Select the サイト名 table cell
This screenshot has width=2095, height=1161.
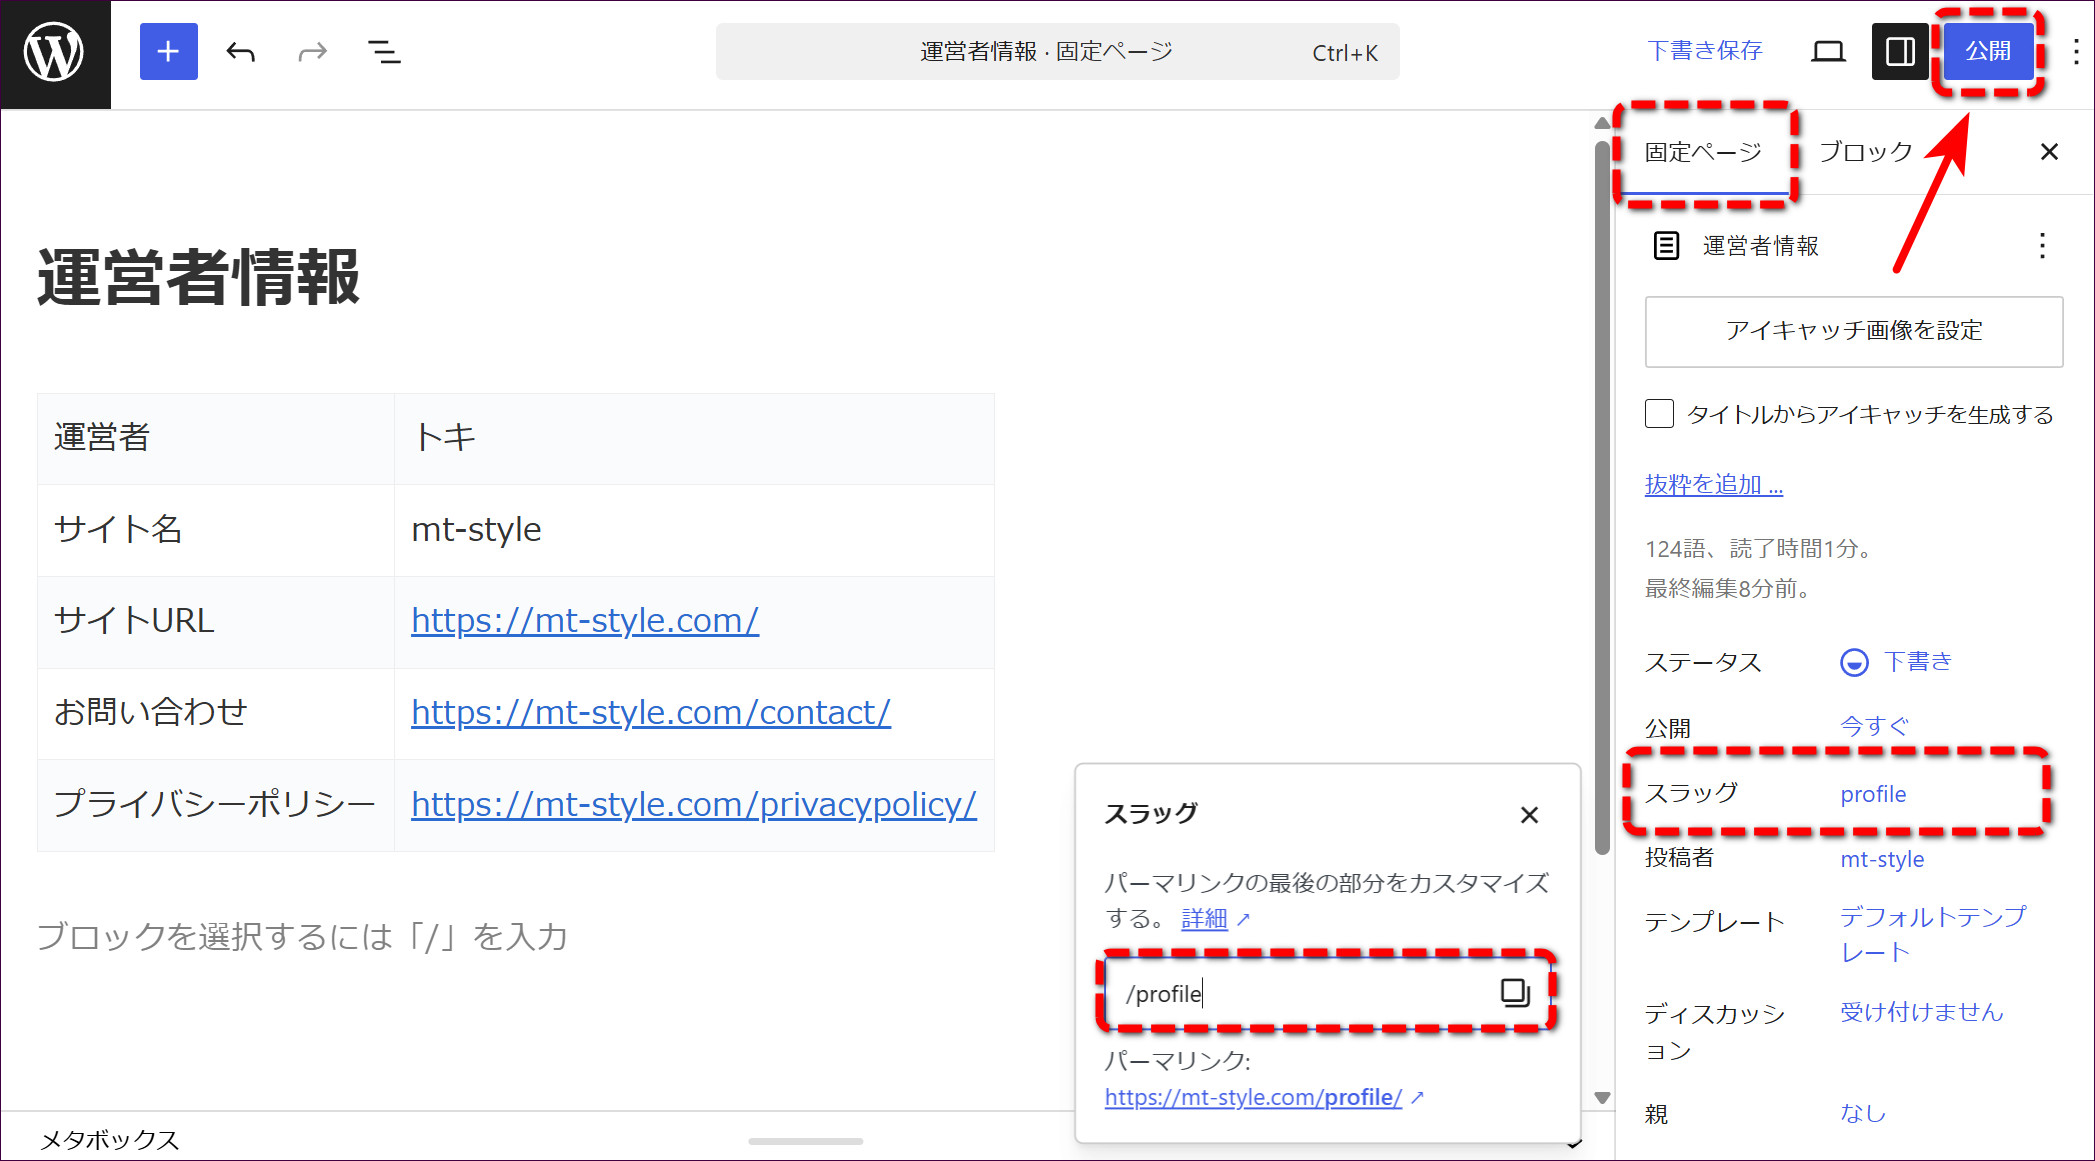(x=216, y=530)
